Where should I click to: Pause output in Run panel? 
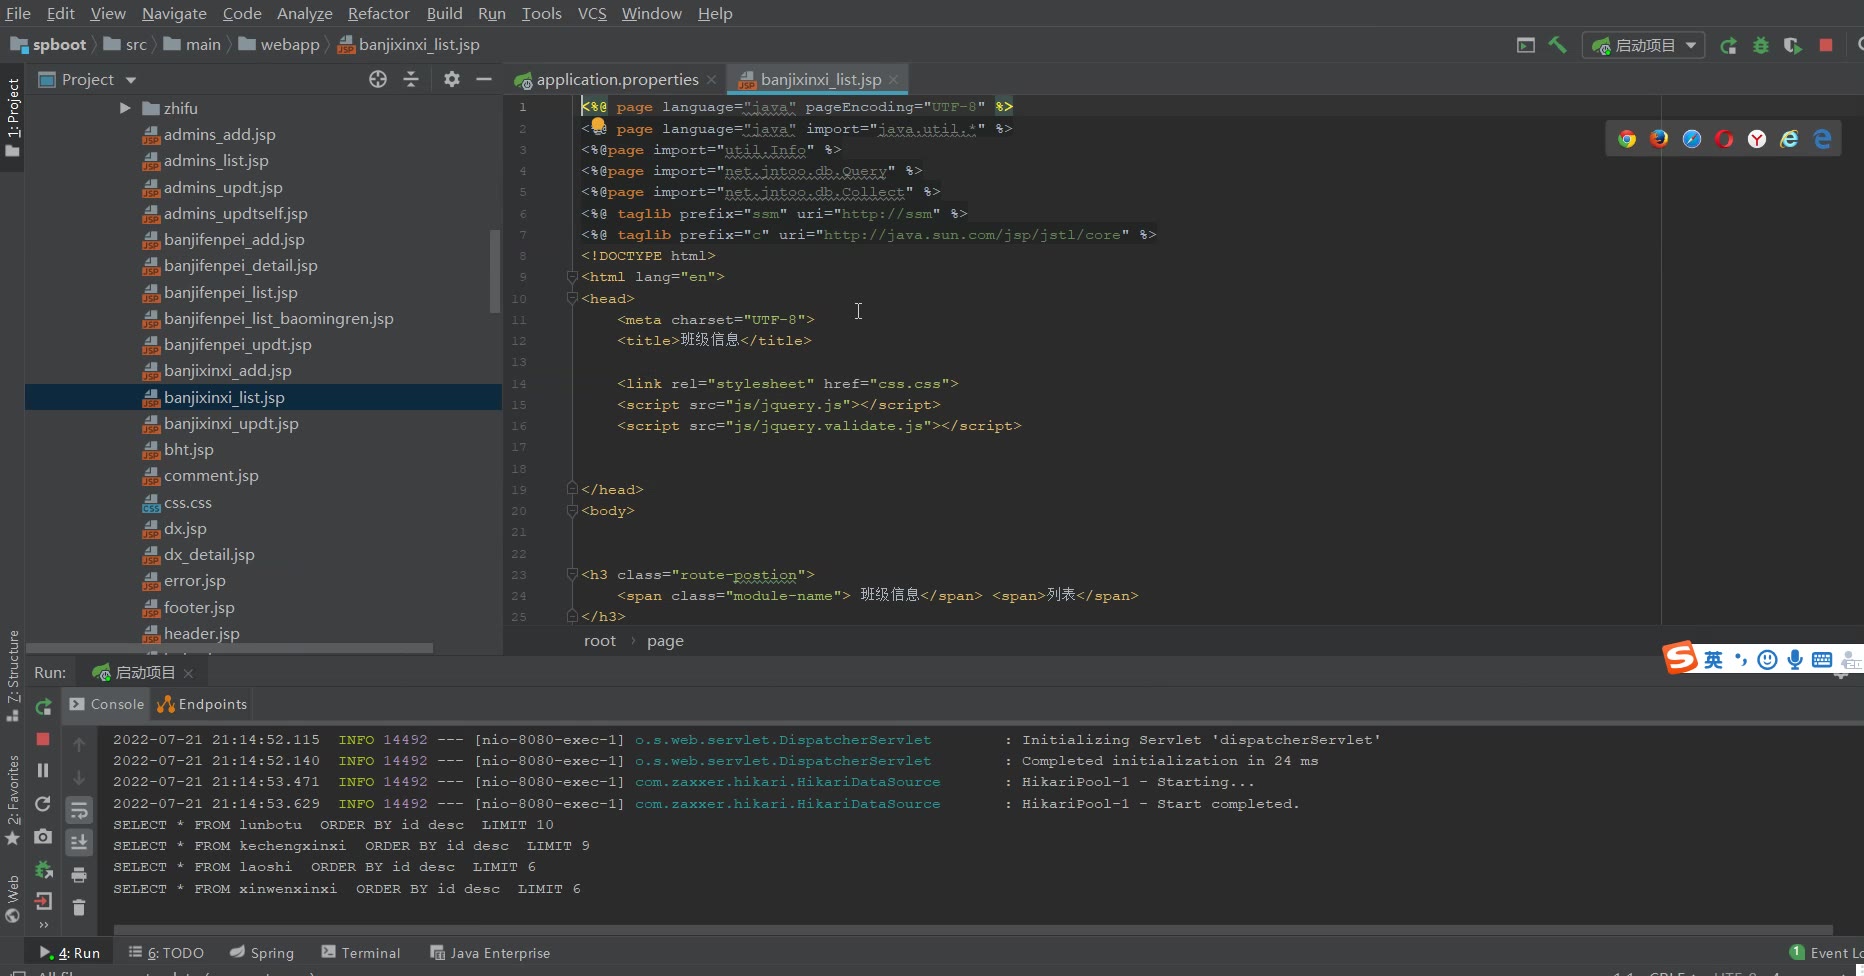(43, 770)
